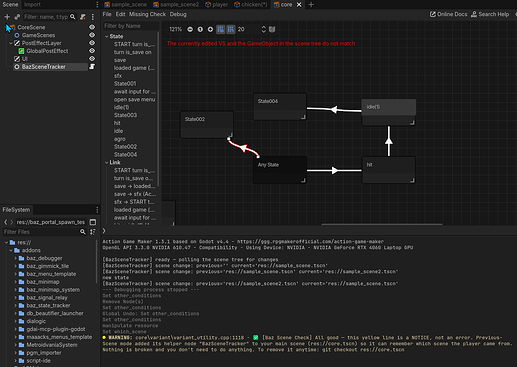Open Online Docs link
This screenshot has height=367, width=517.
click(x=448, y=14)
